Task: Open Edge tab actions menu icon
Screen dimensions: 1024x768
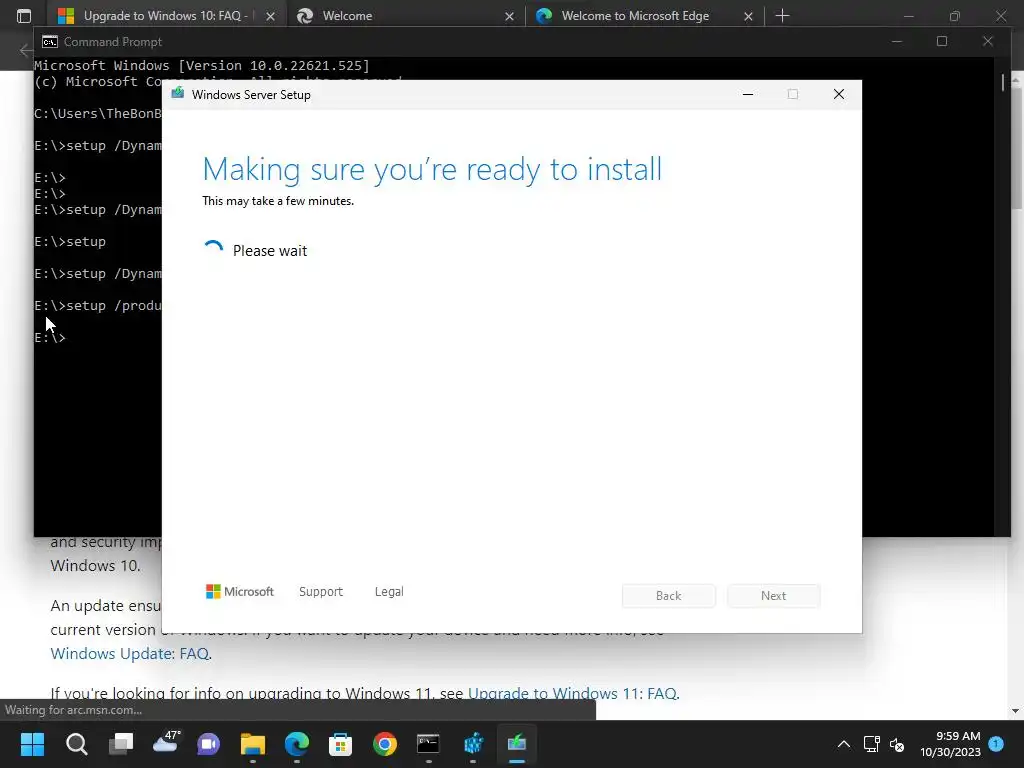Action: (24, 16)
